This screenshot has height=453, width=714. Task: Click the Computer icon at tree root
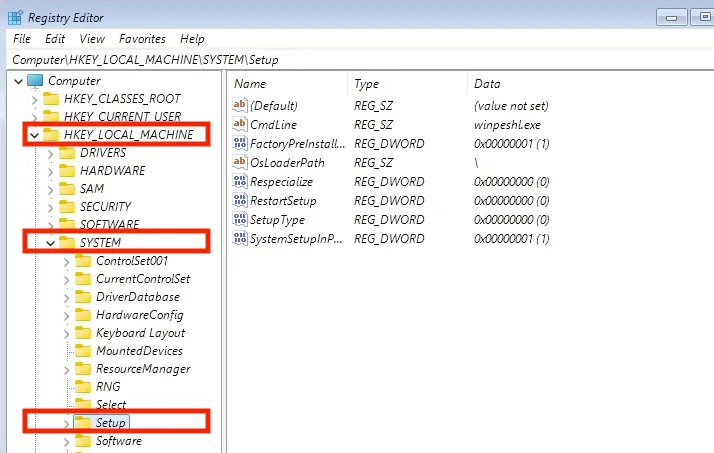[x=35, y=81]
